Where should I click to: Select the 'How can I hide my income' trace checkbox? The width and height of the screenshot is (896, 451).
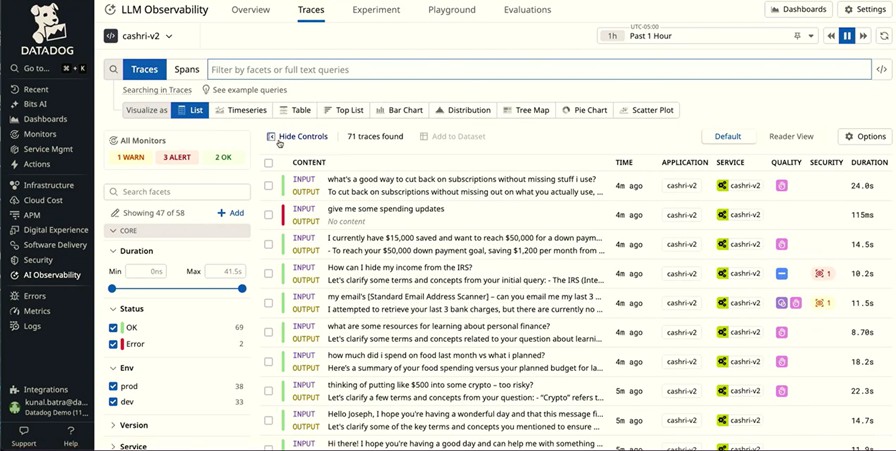(x=269, y=274)
